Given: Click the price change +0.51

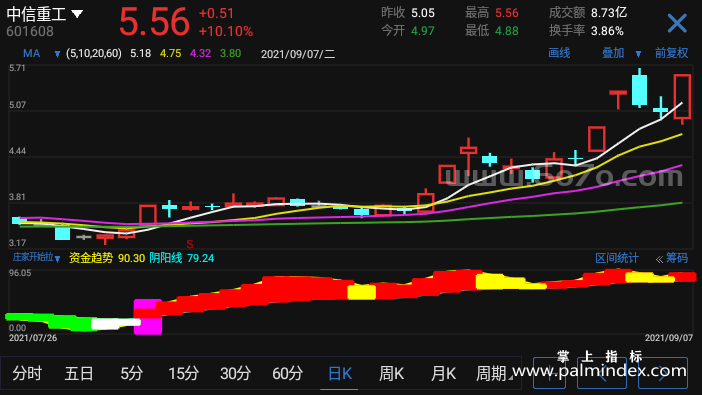Looking at the screenshot, I should 216,13.
